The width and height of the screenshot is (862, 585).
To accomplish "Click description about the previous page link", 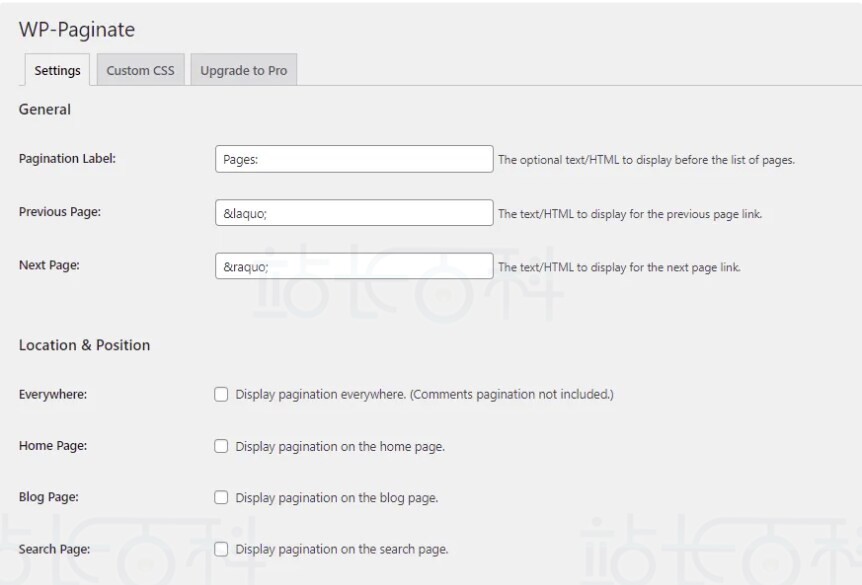I will tap(630, 214).
